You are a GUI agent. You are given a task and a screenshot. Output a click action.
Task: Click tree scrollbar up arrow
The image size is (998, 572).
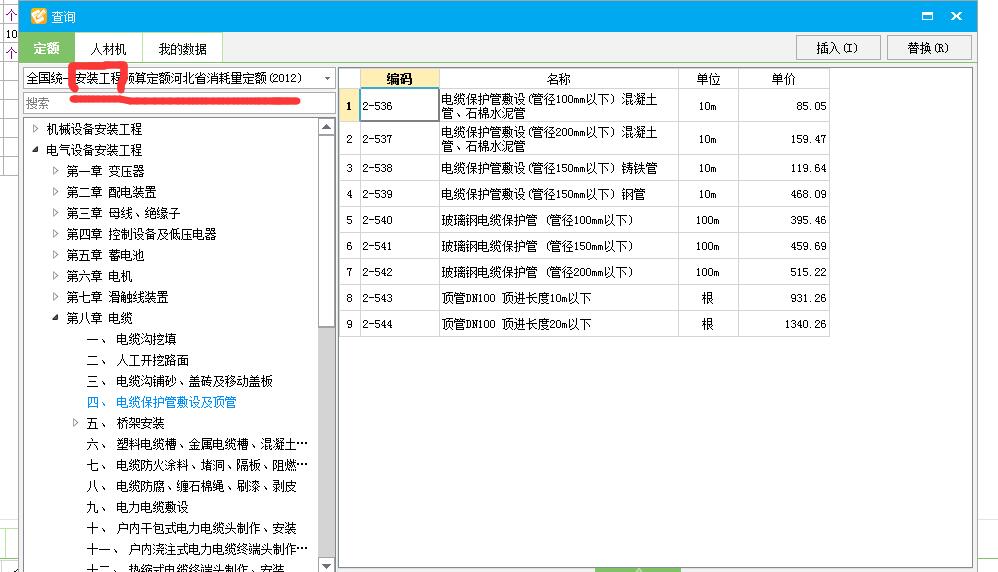click(327, 126)
